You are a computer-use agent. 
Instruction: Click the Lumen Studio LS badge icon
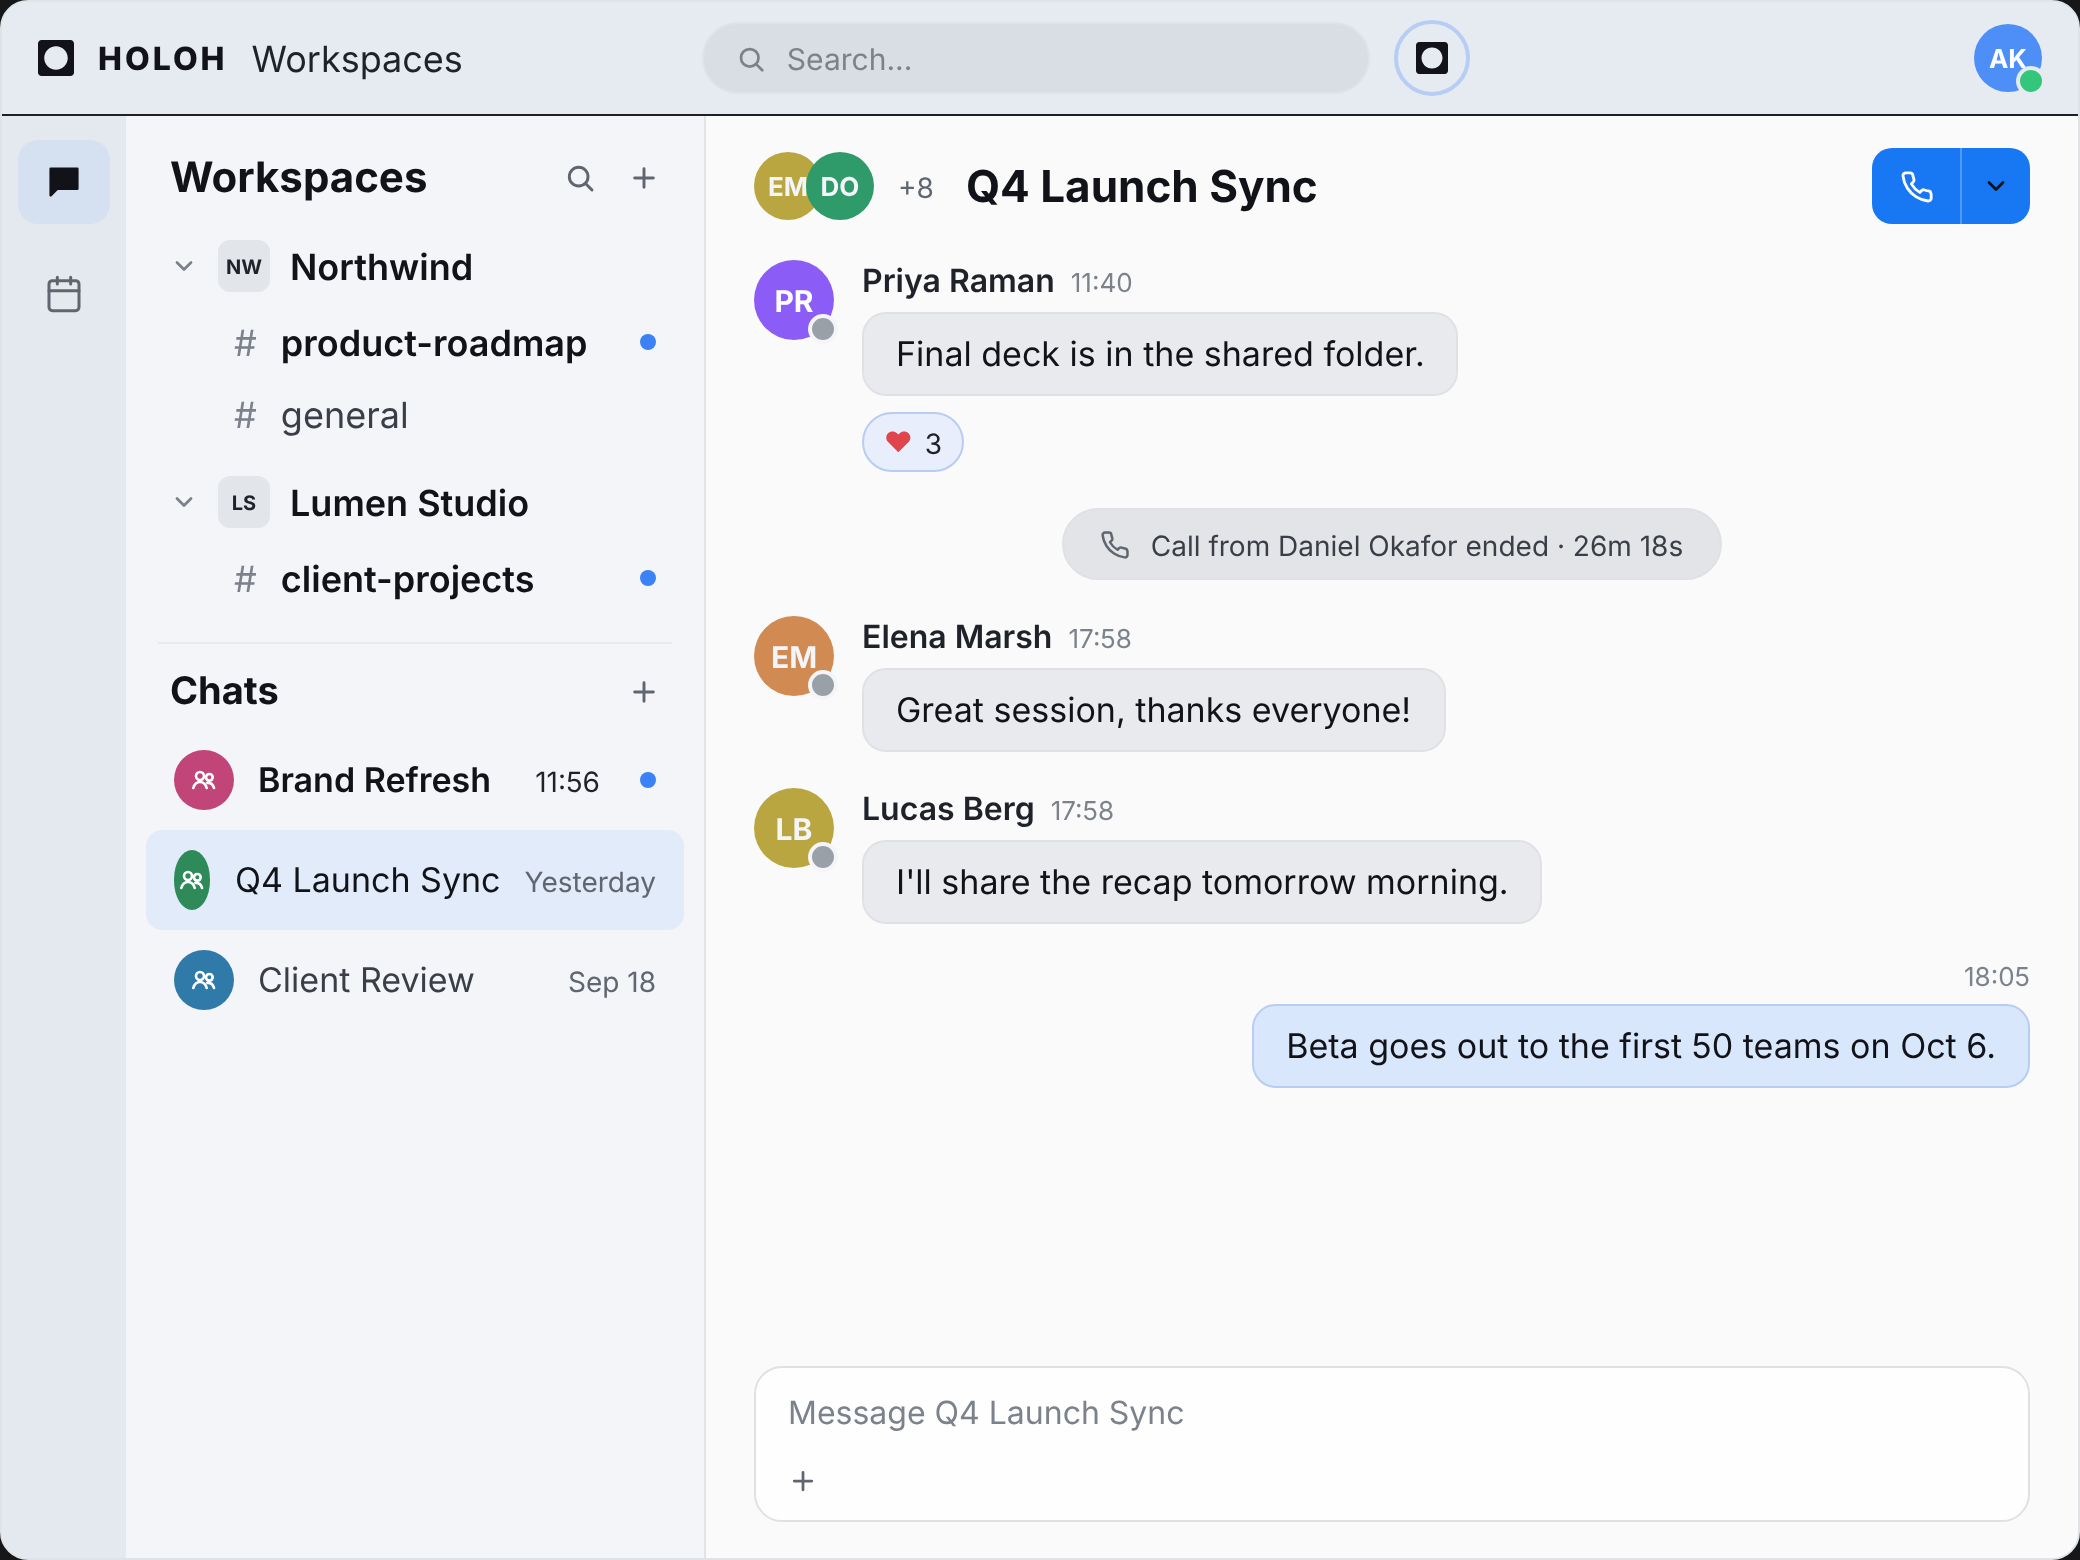[x=244, y=502]
